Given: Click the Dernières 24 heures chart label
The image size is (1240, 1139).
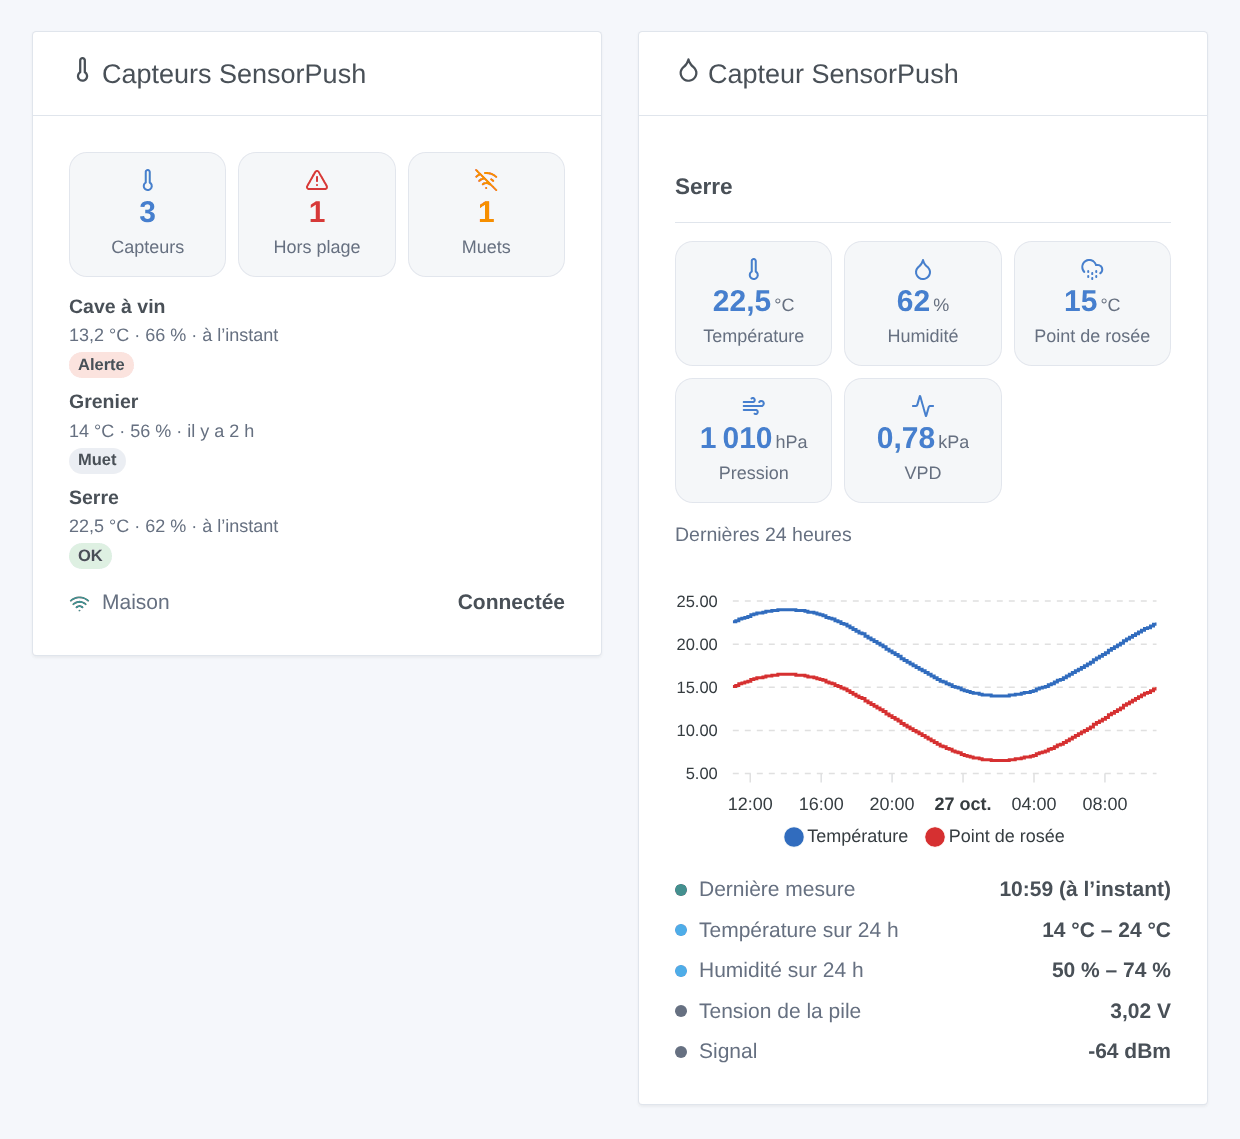Looking at the screenshot, I should tap(763, 535).
